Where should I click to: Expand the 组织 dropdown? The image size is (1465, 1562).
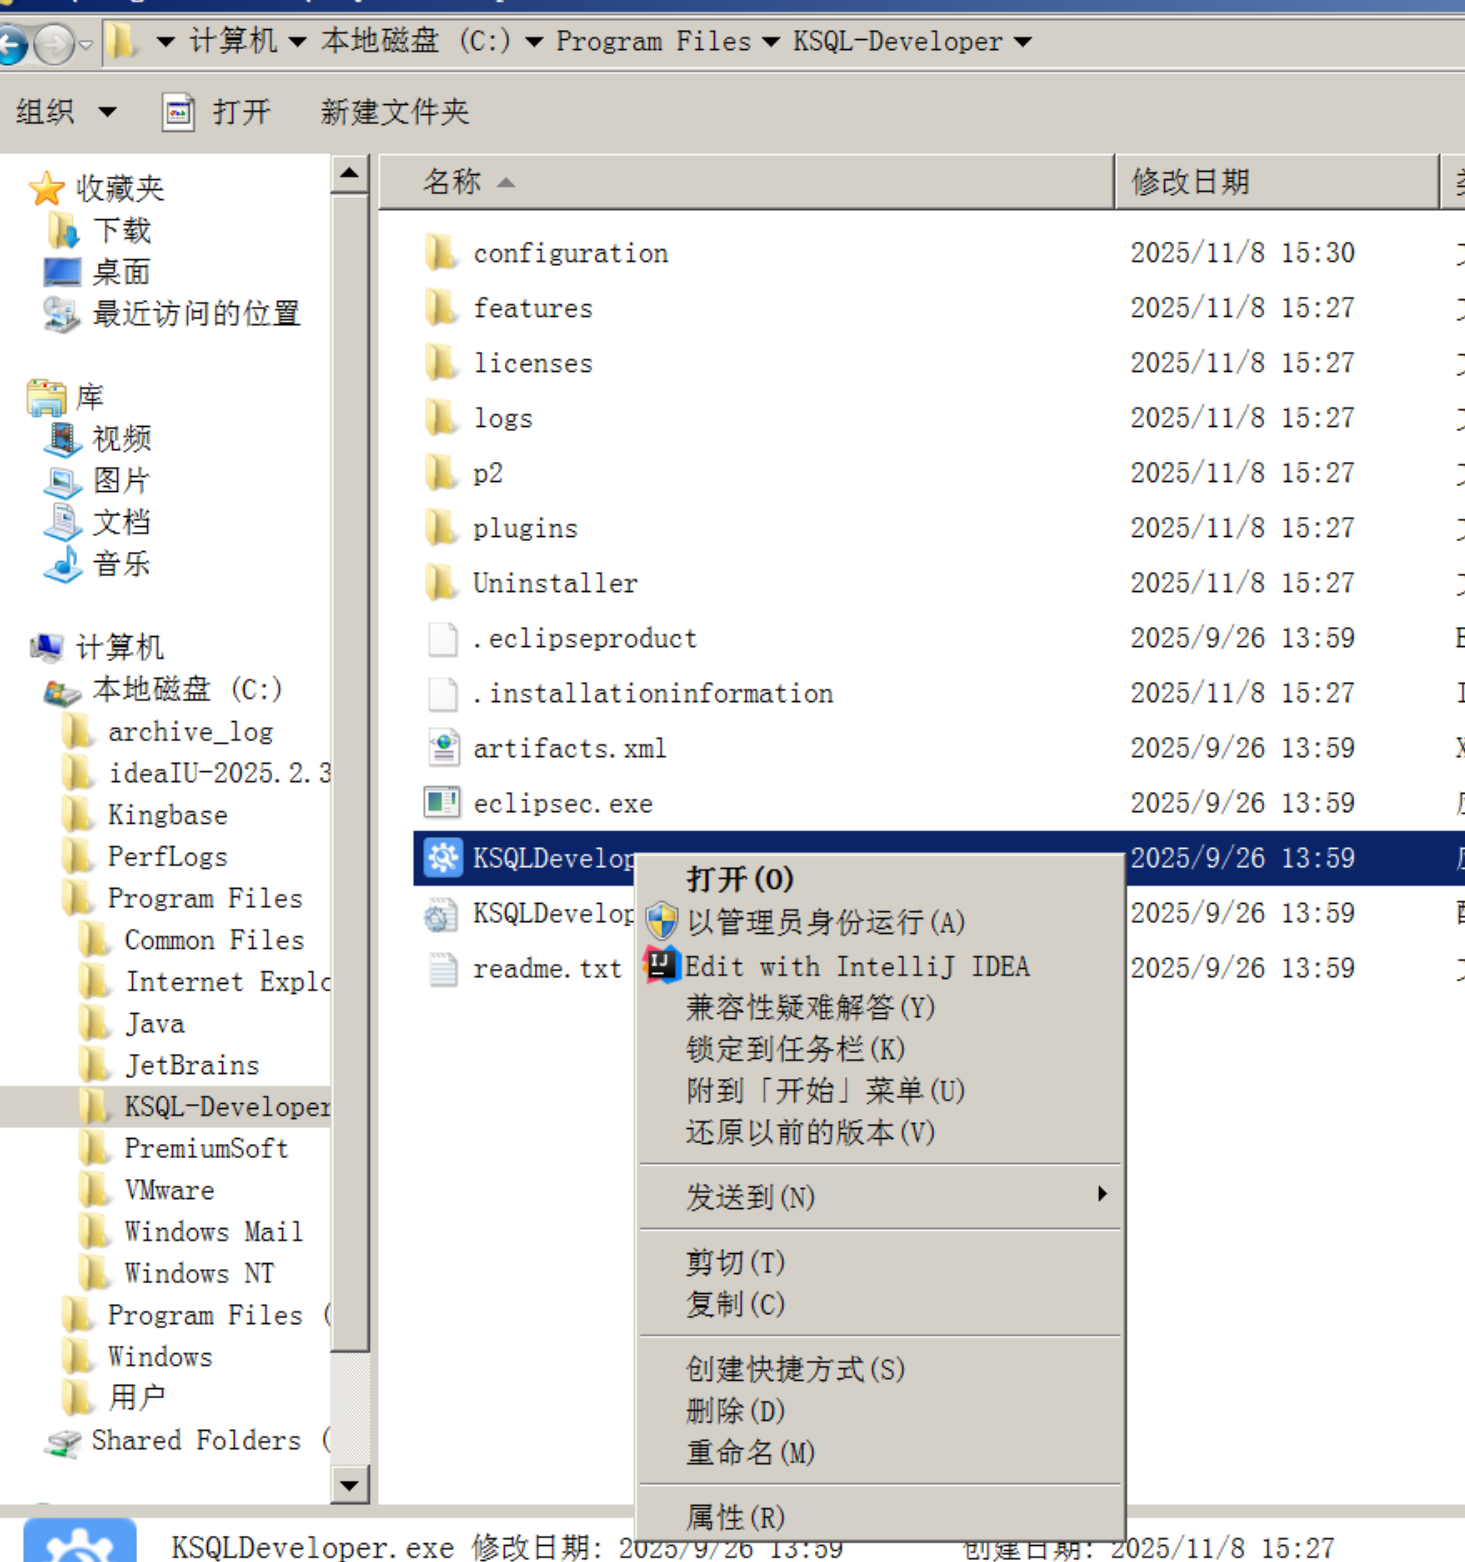pyautogui.click(x=62, y=111)
